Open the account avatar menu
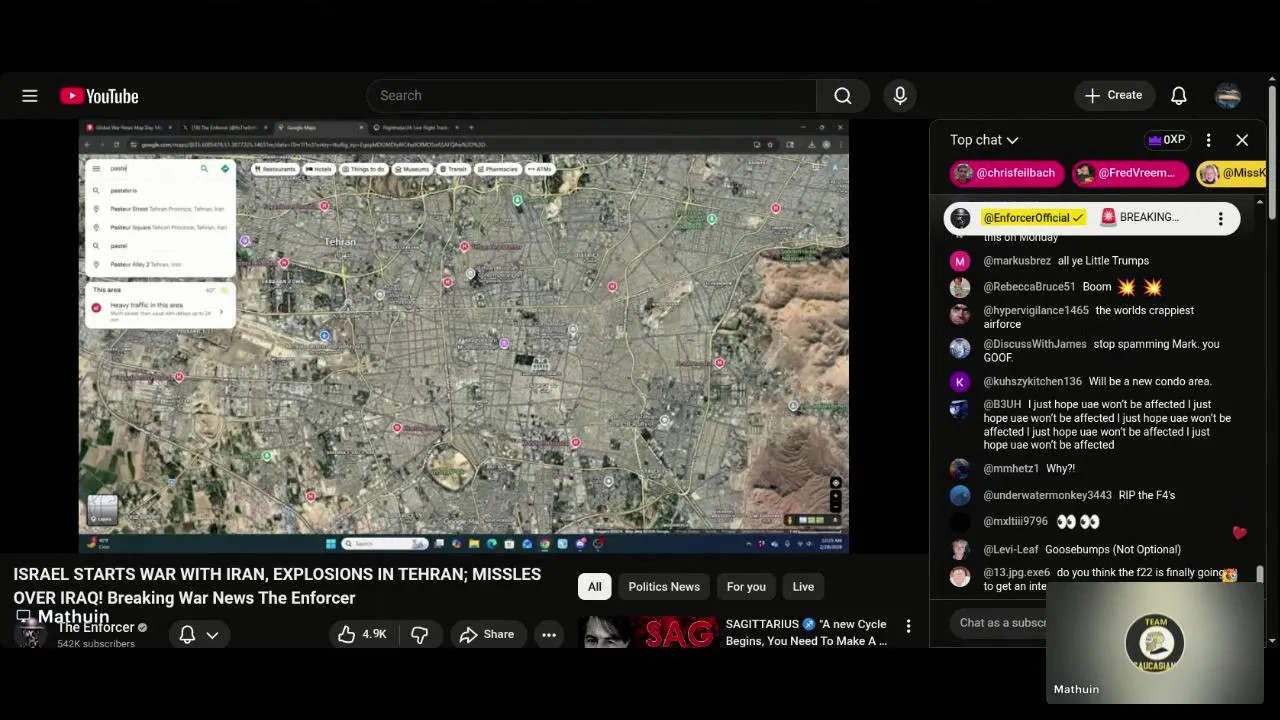The height and width of the screenshot is (720, 1280). click(x=1228, y=95)
